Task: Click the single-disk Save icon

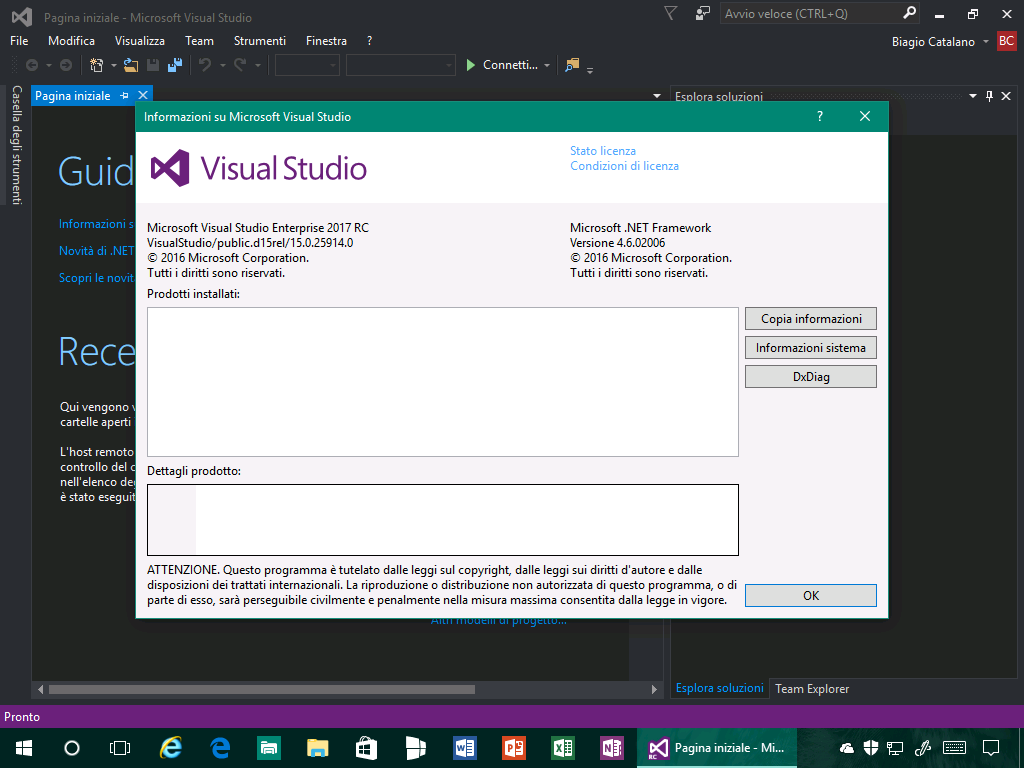Action: click(153, 65)
